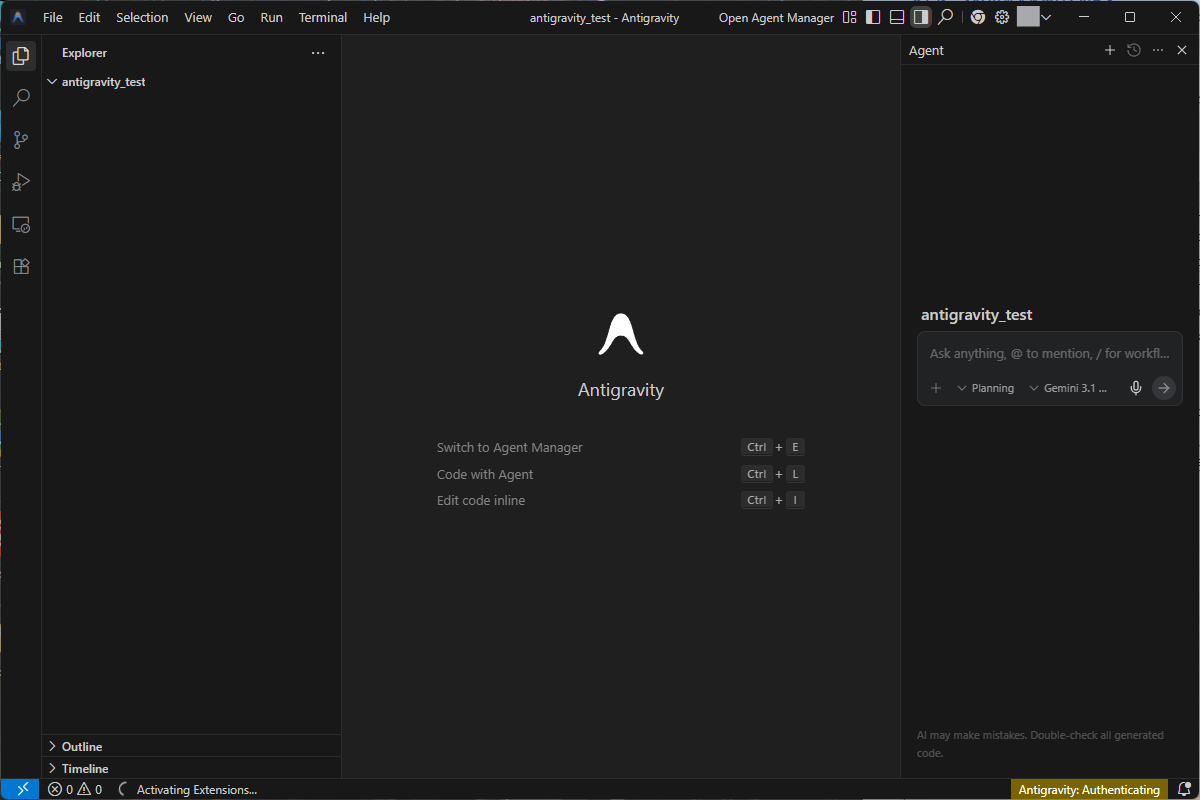The image size is (1200, 800).
Task: Open Explorer more actions ellipsis
Action: (x=318, y=53)
